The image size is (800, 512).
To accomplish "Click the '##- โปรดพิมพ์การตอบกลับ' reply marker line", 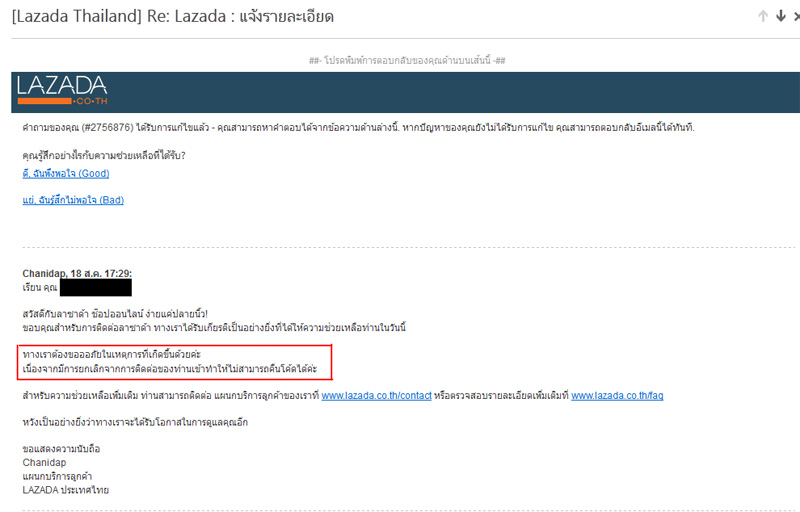I will tap(407, 60).
